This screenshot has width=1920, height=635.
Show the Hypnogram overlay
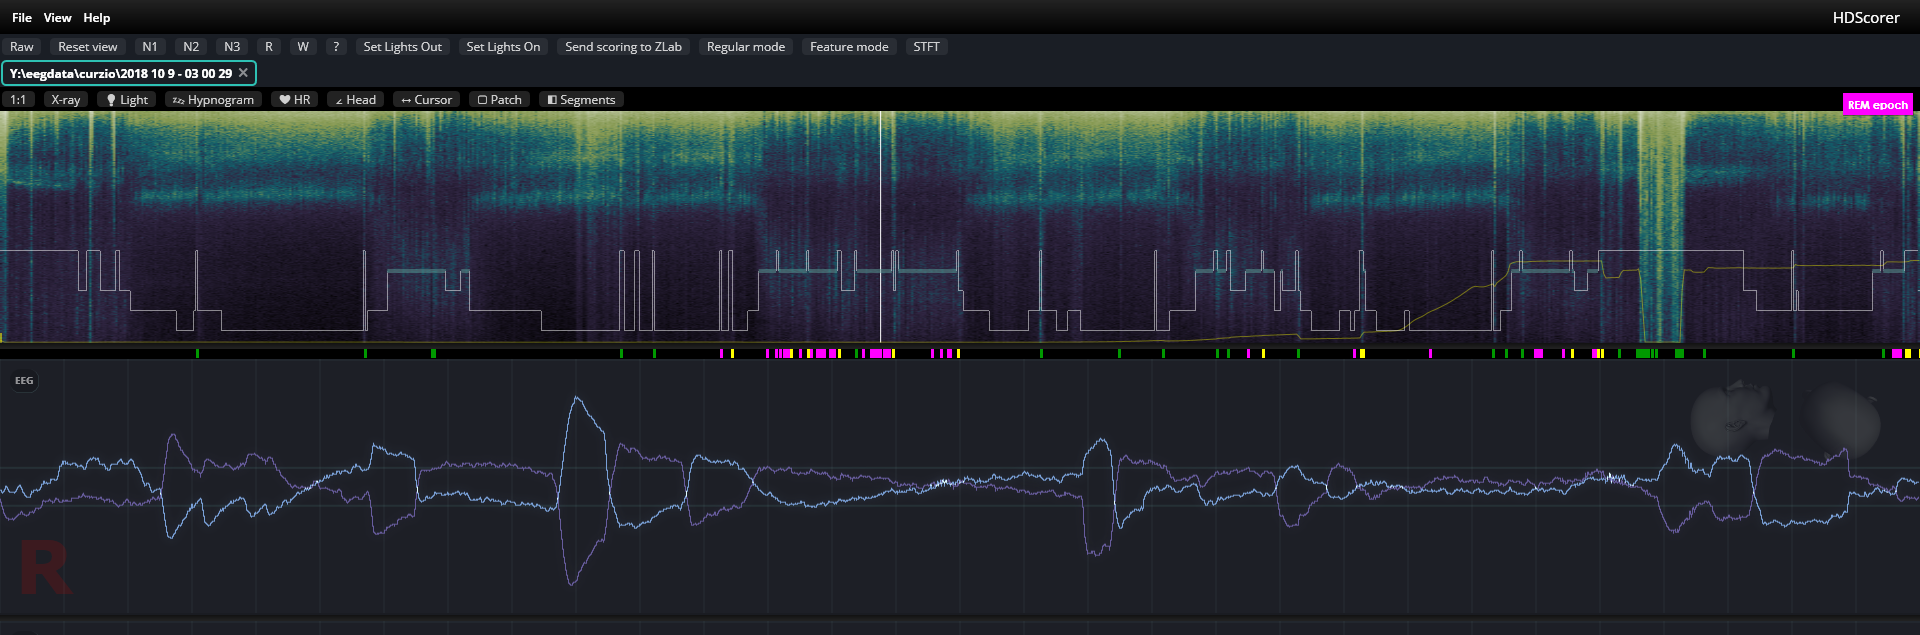pyautogui.click(x=213, y=100)
